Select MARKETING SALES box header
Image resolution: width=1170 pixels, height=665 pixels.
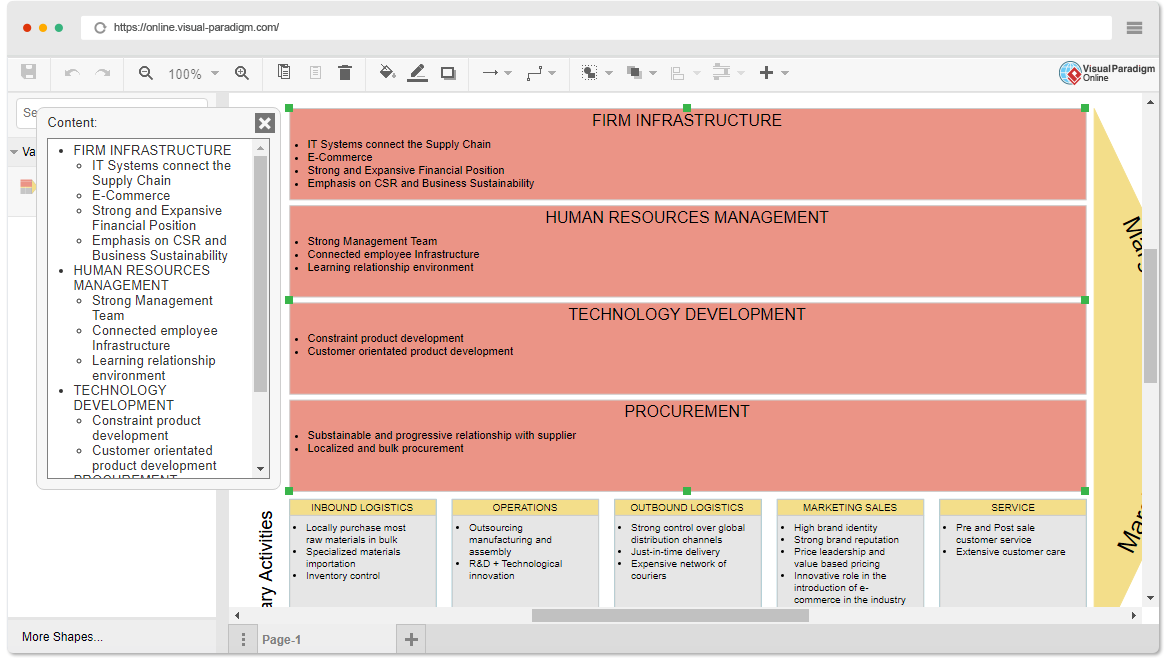tap(850, 508)
